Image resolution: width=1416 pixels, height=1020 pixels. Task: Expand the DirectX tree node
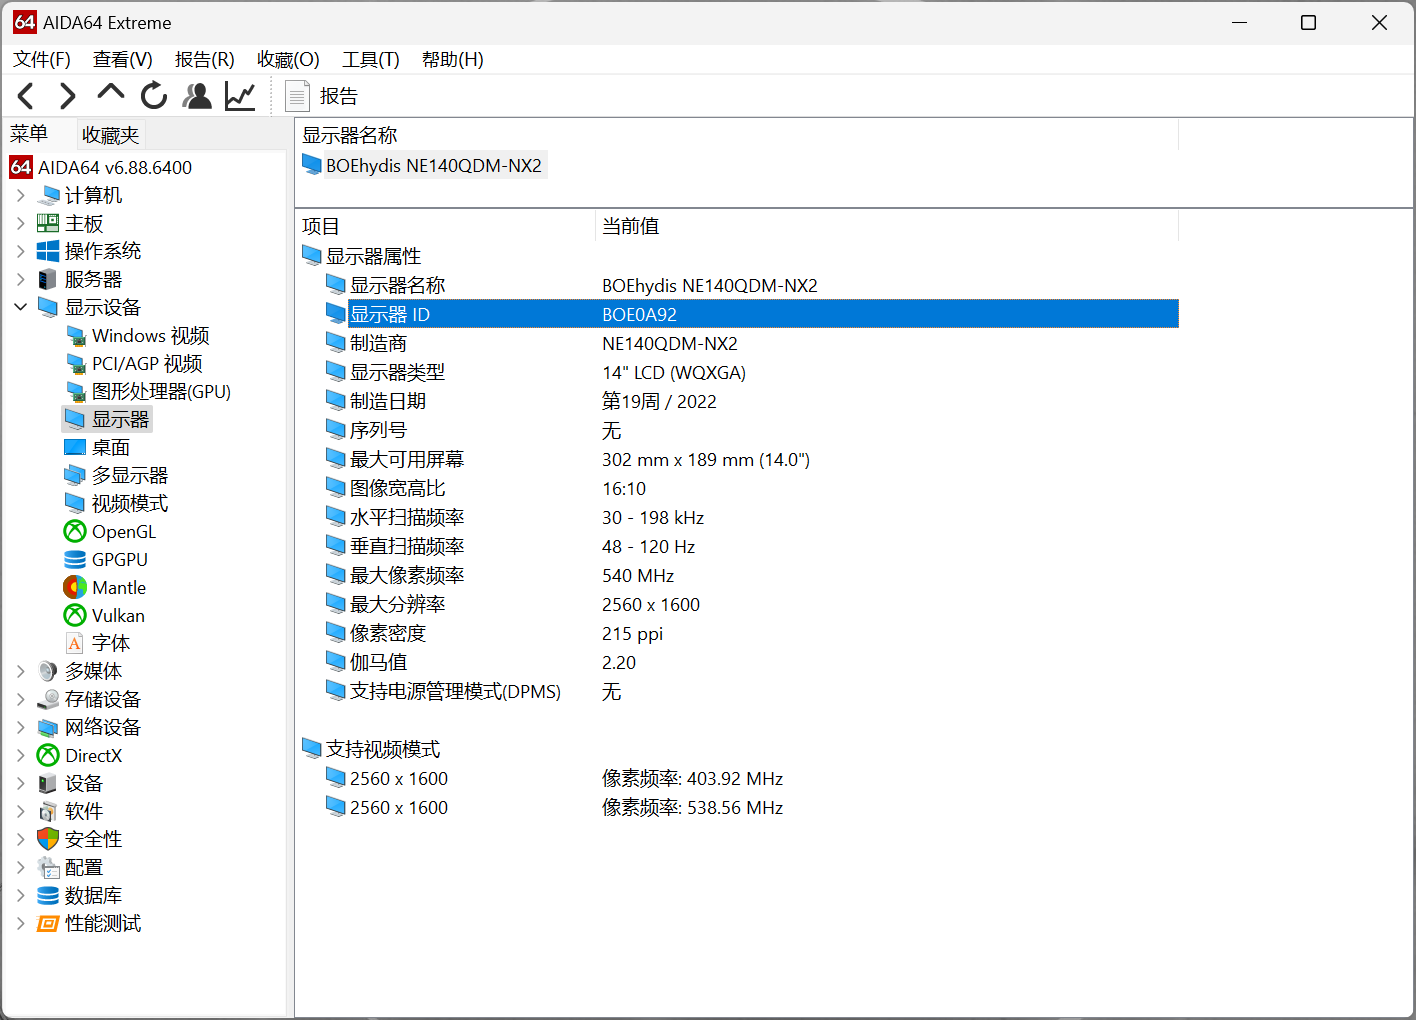(x=21, y=755)
